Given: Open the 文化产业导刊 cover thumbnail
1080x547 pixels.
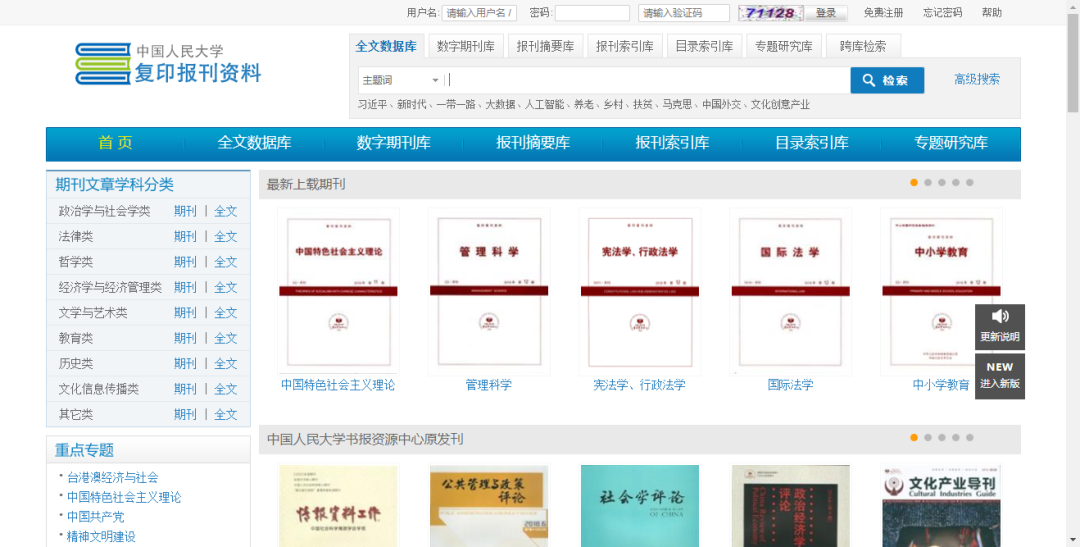Looking at the screenshot, I should [941, 506].
